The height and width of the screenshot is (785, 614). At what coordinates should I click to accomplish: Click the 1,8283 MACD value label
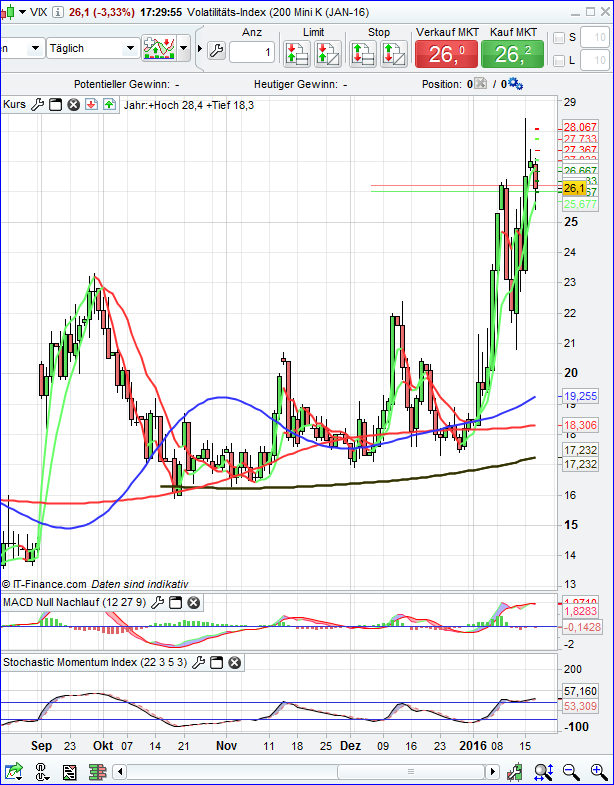pos(580,611)
